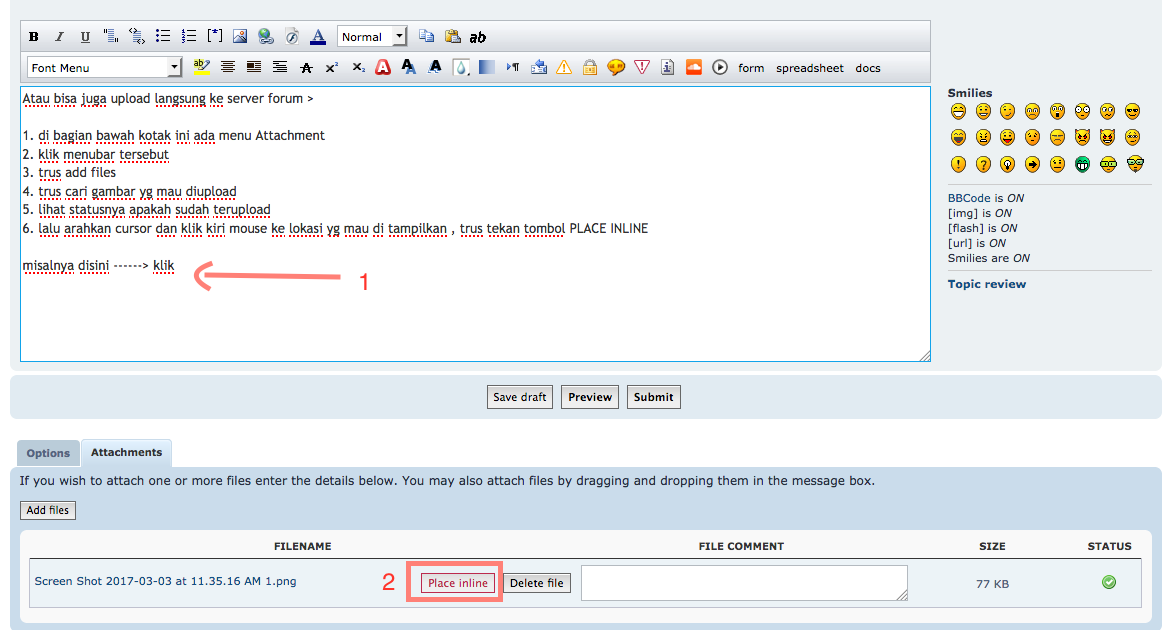Insert a URL link with globe icon
Viewport: 1173px width, 630px height.
[265, 37]
